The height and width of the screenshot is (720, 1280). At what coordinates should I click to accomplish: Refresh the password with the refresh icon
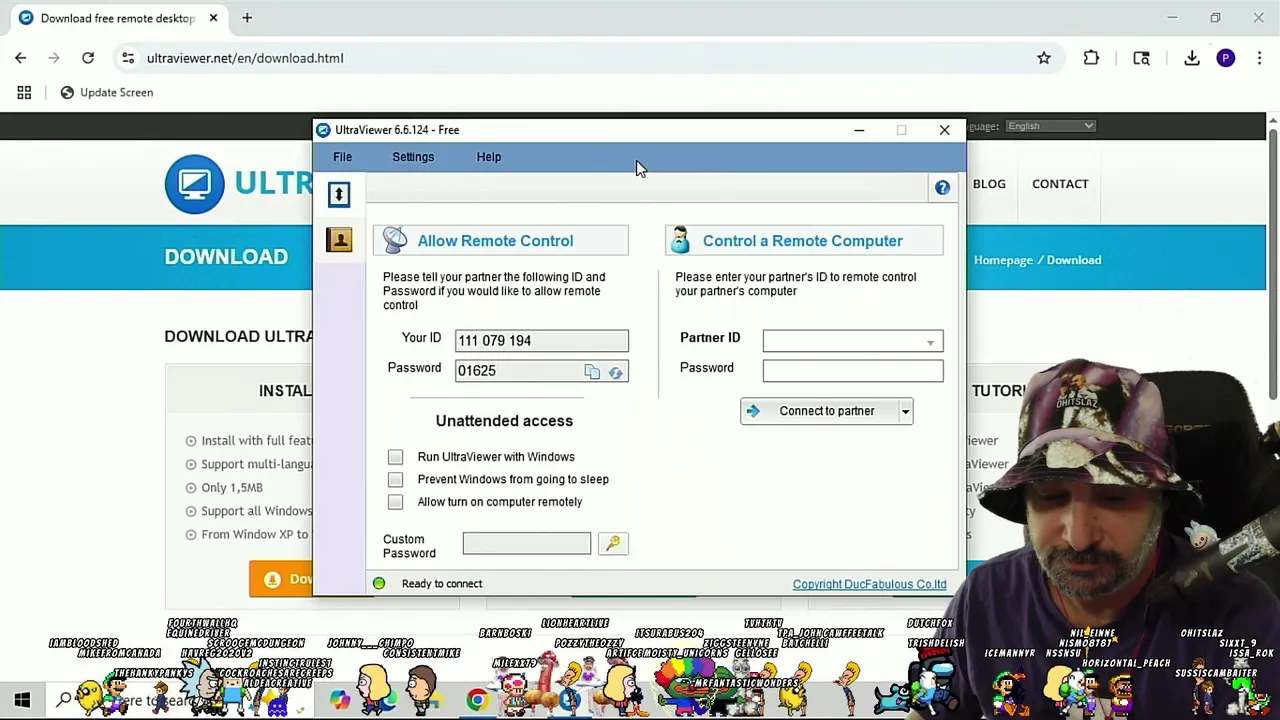pos(615,372)
